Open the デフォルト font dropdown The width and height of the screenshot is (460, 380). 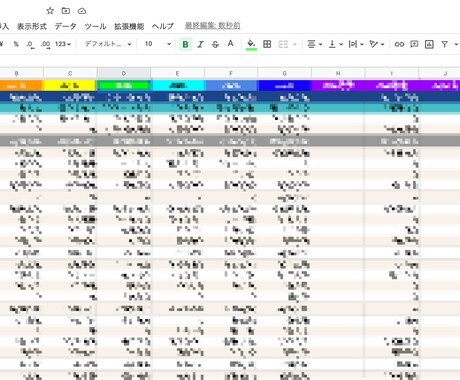coord(108,44)
